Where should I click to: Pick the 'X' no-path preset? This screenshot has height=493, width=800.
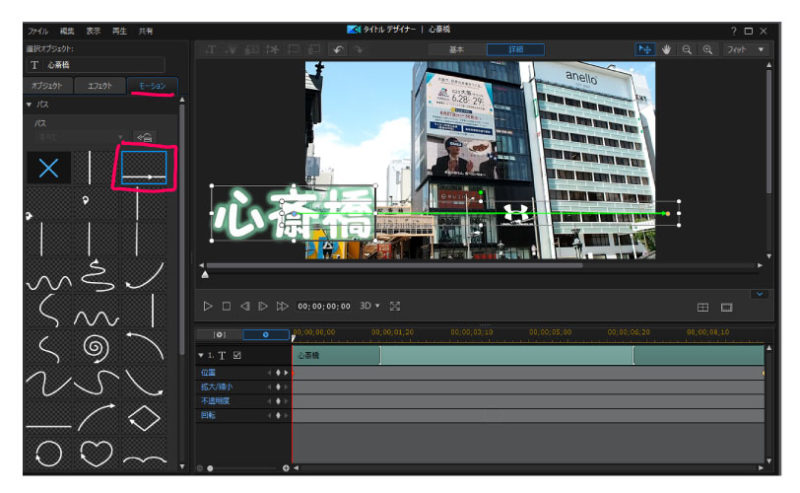click(49, 169)
